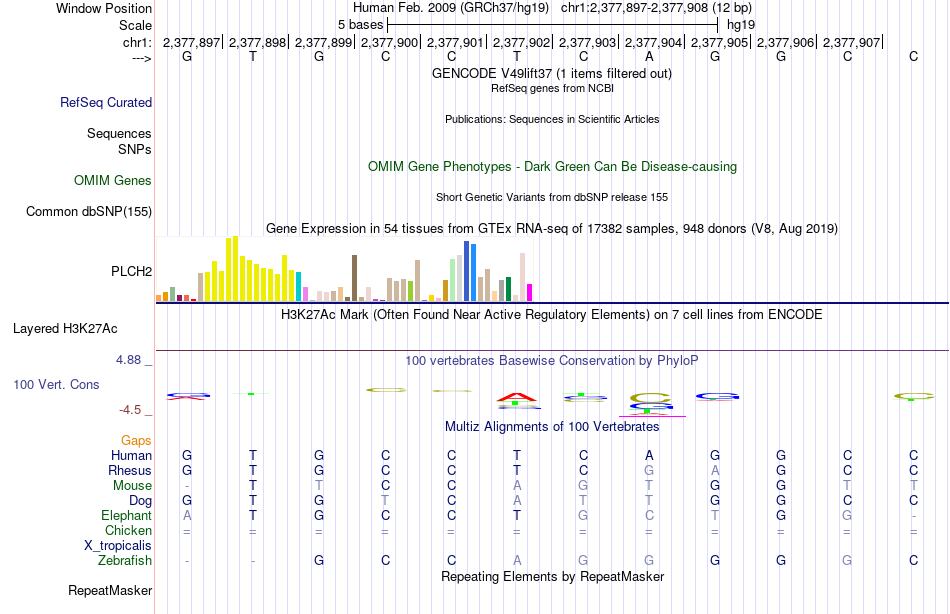Click the hg19 label beside scale bar
The width and height of the screenshot is (950, 614).
(x=741, y=25)
